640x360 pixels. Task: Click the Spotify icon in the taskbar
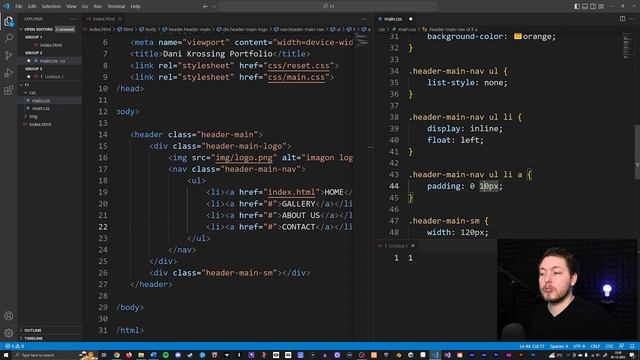[166, 355]
